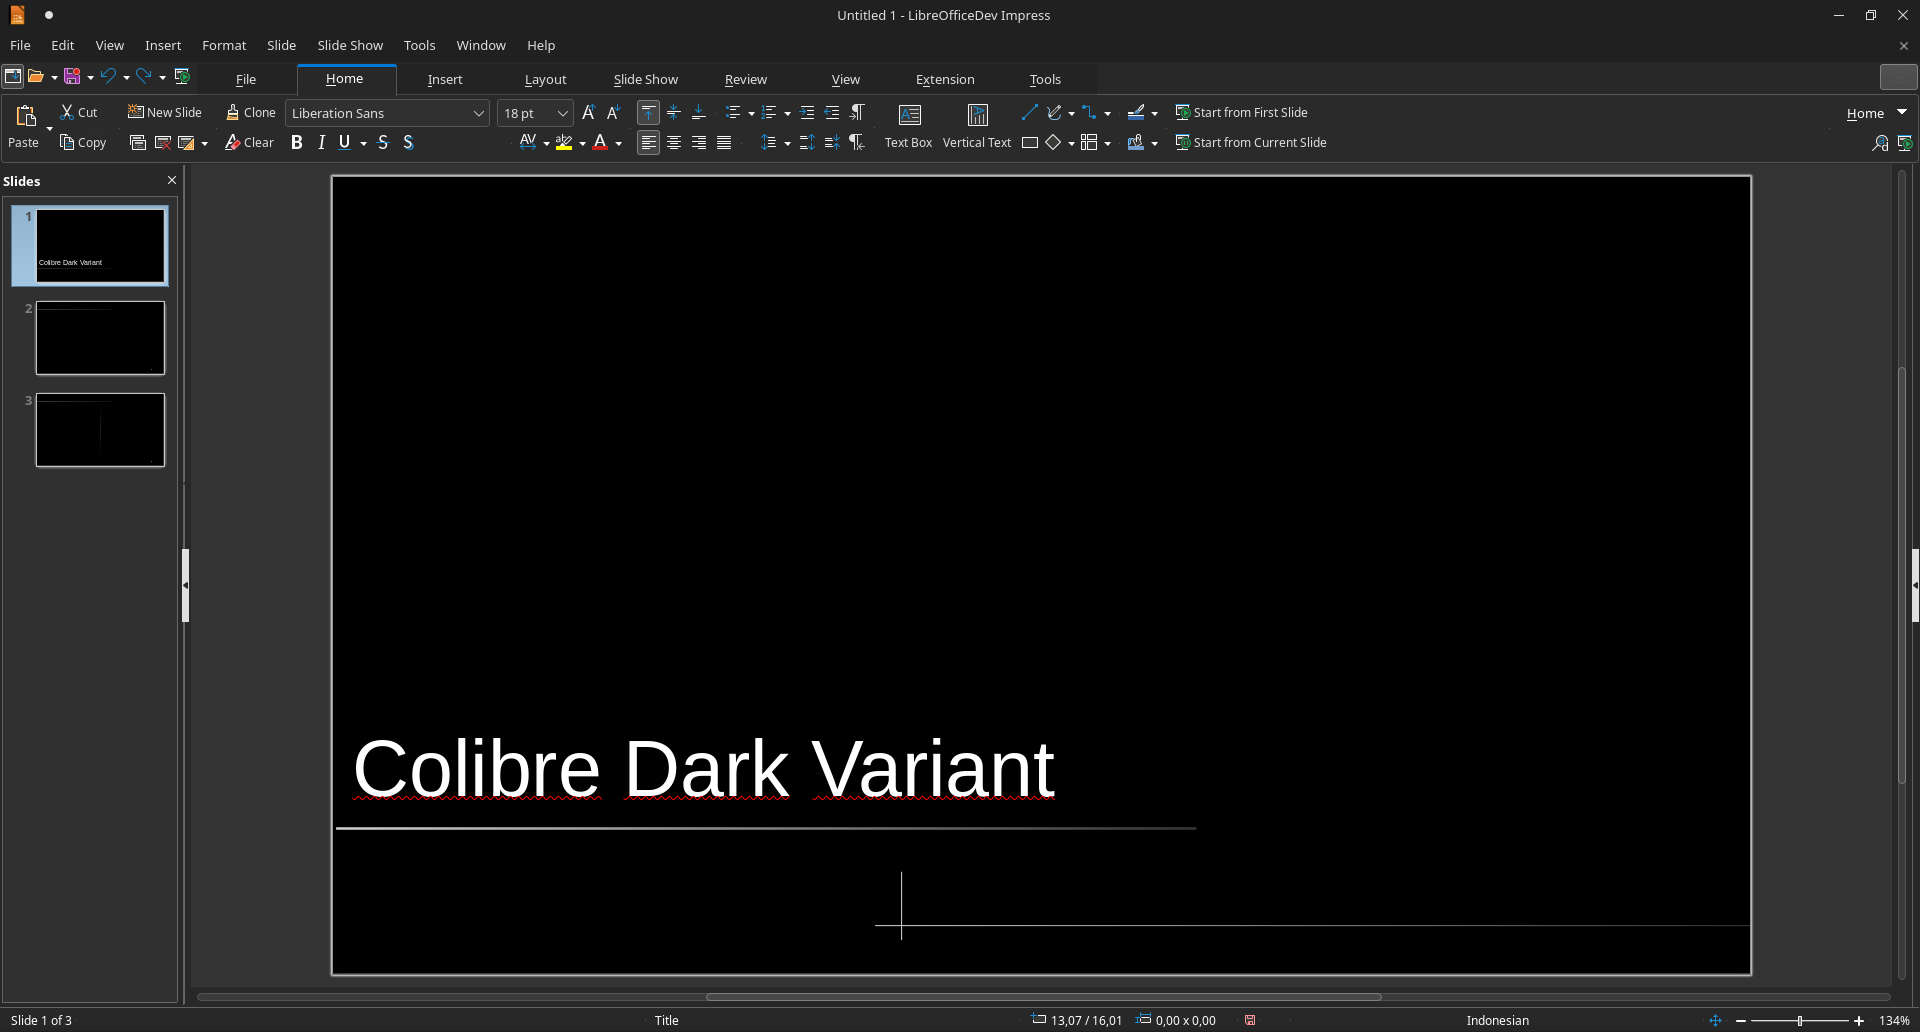This screenshot has width=1920, height=1032.
Task: Click the line color icon
Action: point(1136,113)
